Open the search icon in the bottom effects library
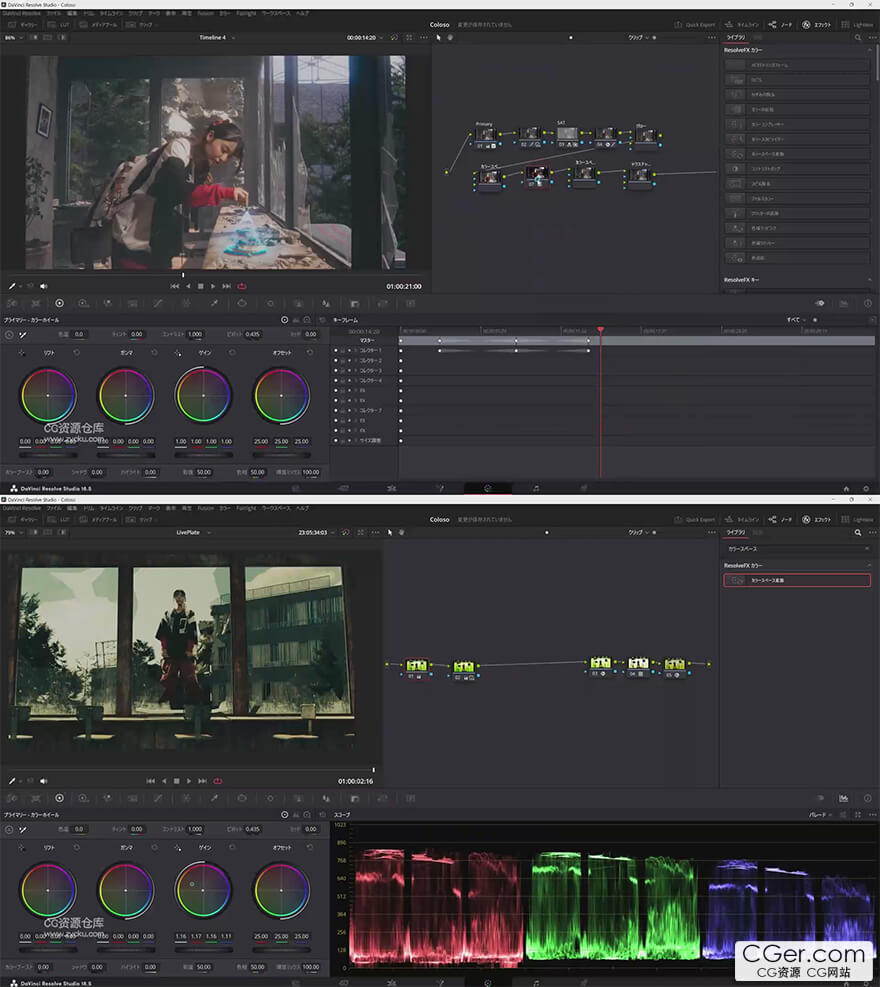 858,533
